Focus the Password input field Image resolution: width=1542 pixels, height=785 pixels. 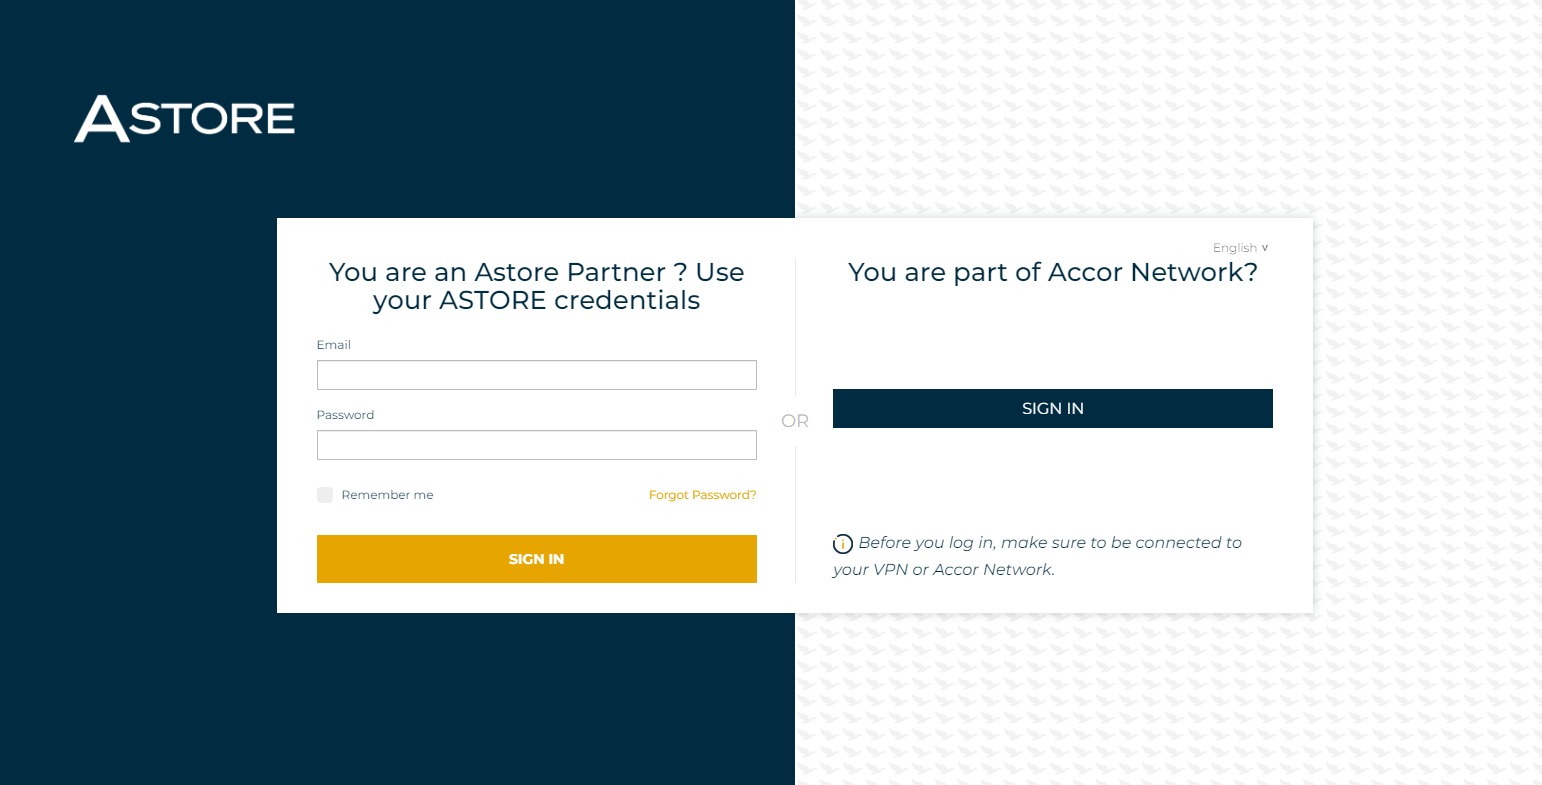click(537, 445)
